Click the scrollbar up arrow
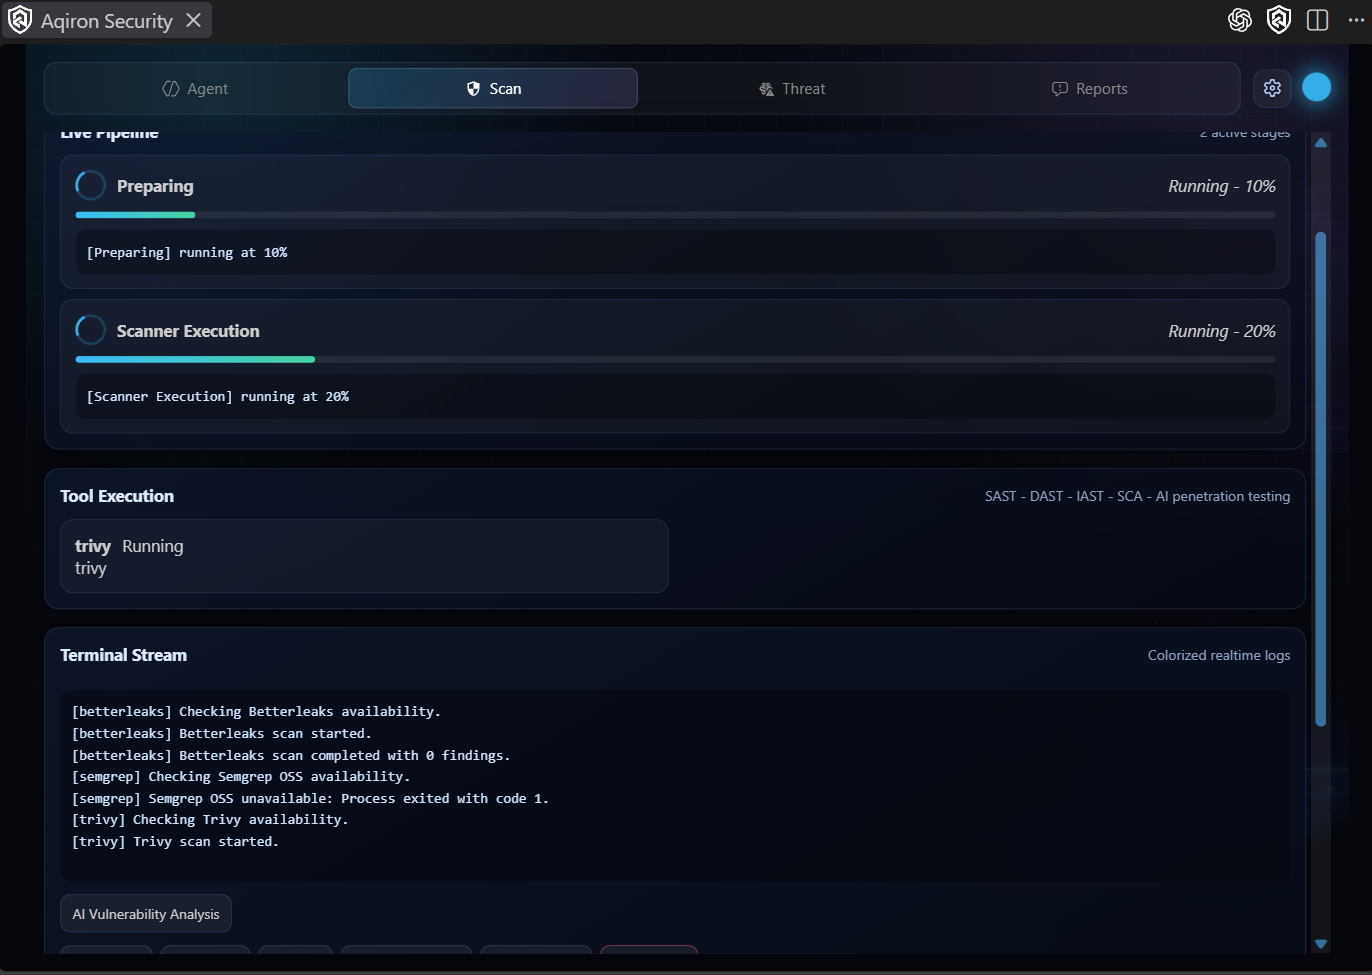This screenshot has height=975, width=1372. click(1321, 143)
